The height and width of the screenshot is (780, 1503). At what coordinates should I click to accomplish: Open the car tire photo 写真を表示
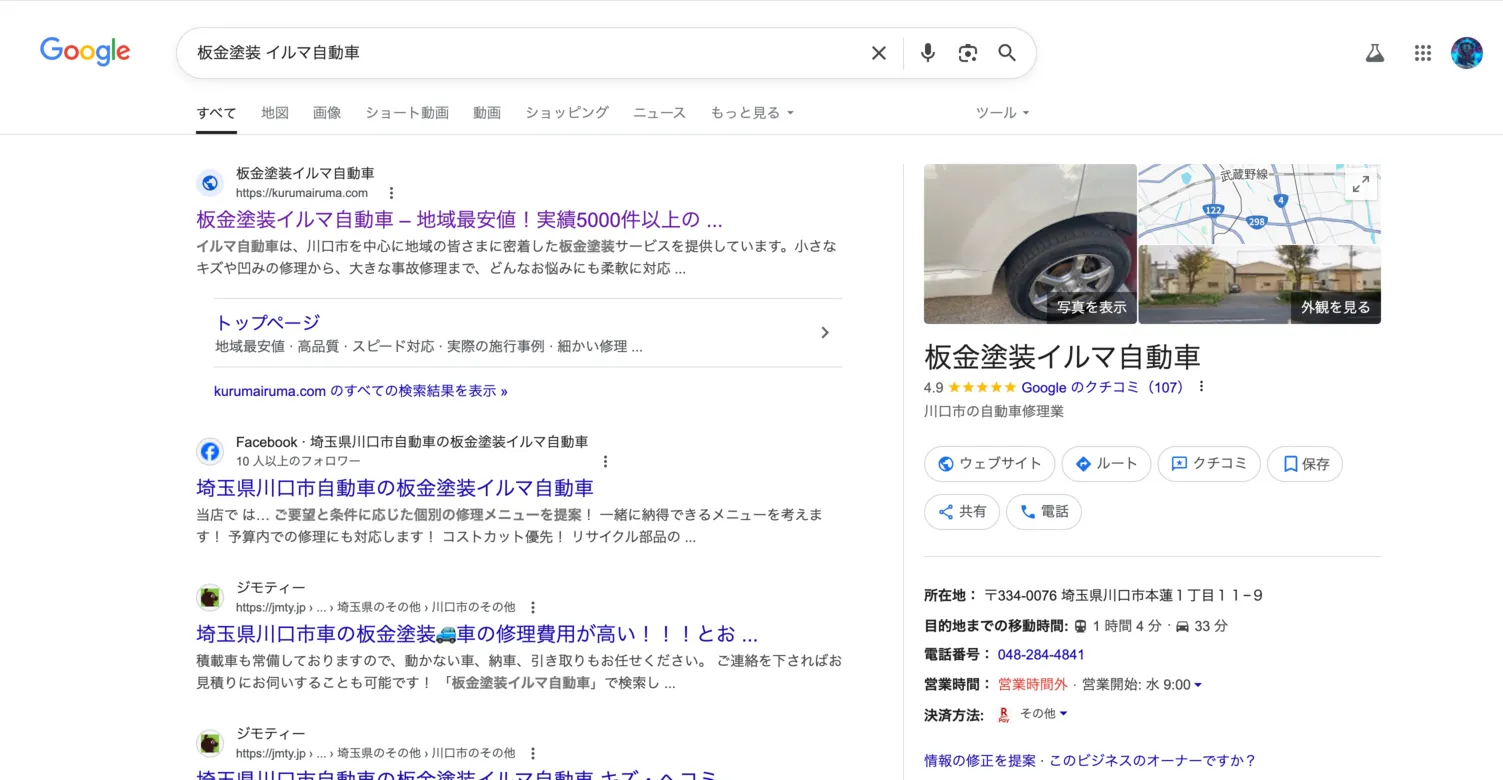[1030, 244]
